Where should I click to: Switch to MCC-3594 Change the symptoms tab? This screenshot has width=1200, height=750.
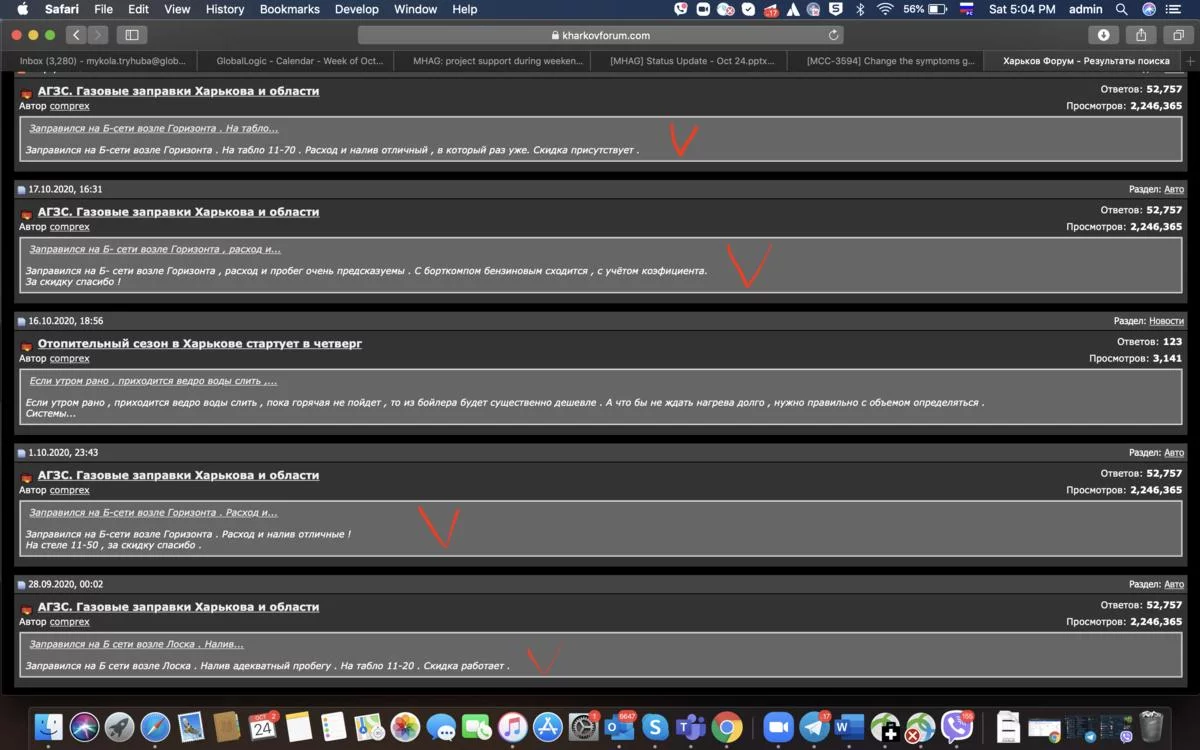890,61
